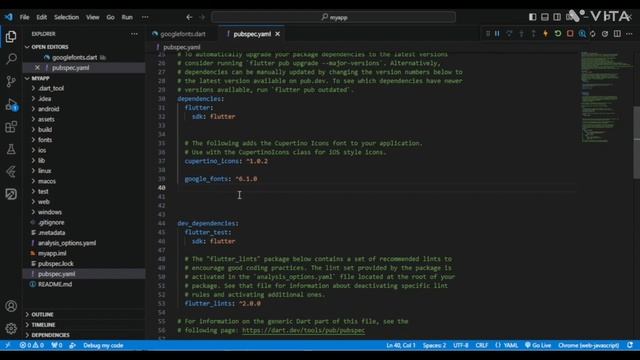The height and width of the screenshot is (360, 640).
Task: Open the Extensions view
Action: [11, 127]
